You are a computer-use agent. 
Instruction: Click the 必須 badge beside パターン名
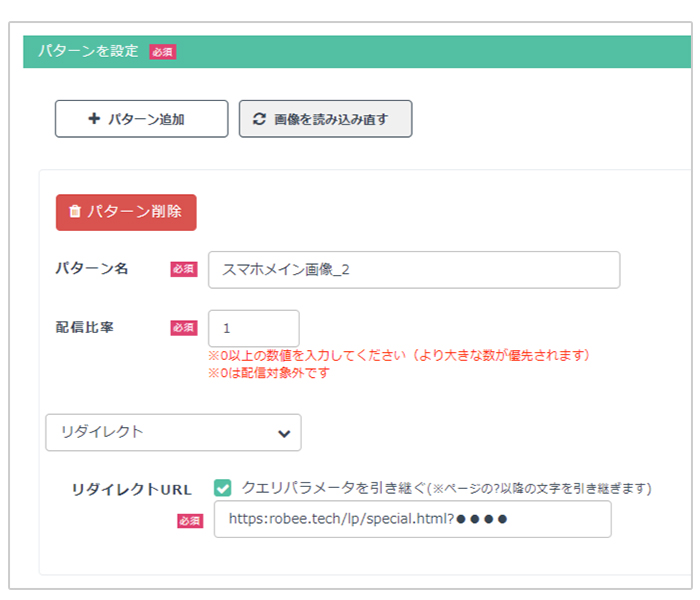[184, 269]
